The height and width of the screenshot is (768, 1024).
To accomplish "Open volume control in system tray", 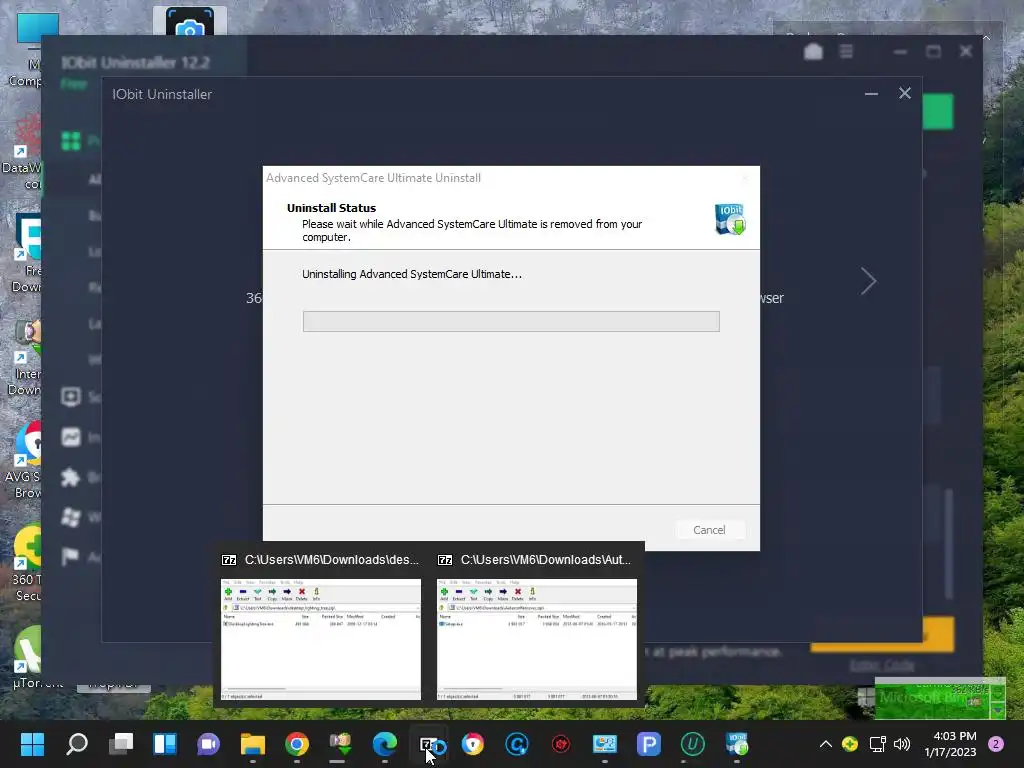I will (x=902, y=744).
